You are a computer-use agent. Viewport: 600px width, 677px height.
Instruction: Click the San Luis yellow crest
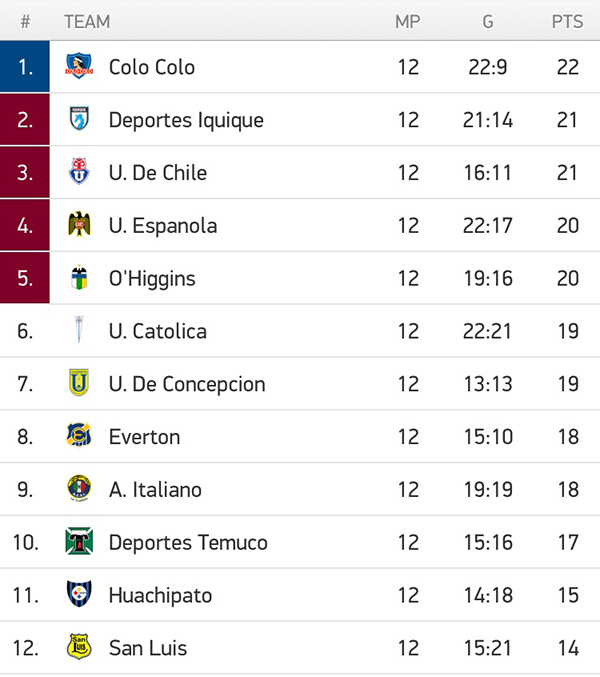click(79, 646)
